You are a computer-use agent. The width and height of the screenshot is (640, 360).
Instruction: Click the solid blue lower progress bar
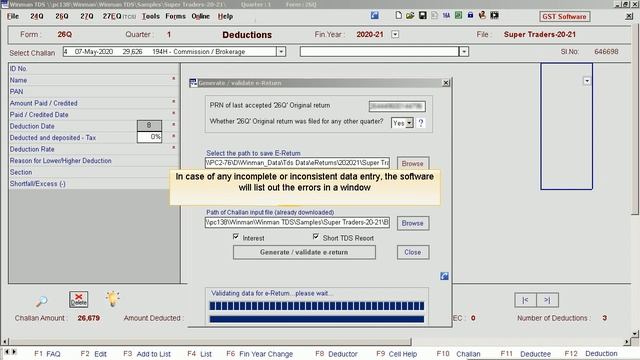click(317, 319)
